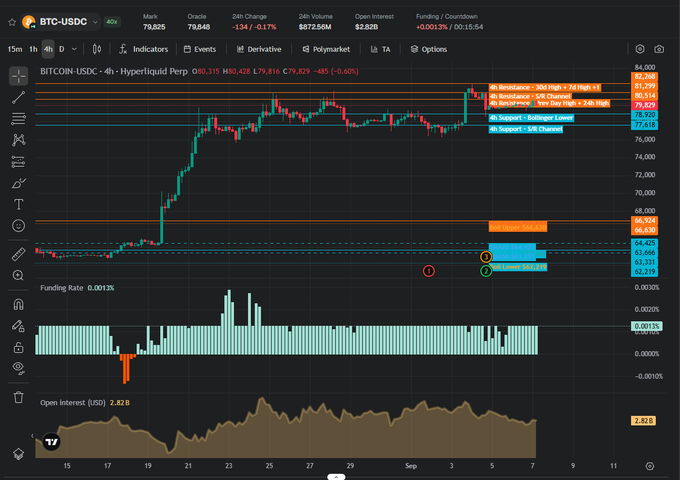The height and width of the screenshot is (480, 680).
Task: Select the brush drawing tool
Action: point(18,183)
